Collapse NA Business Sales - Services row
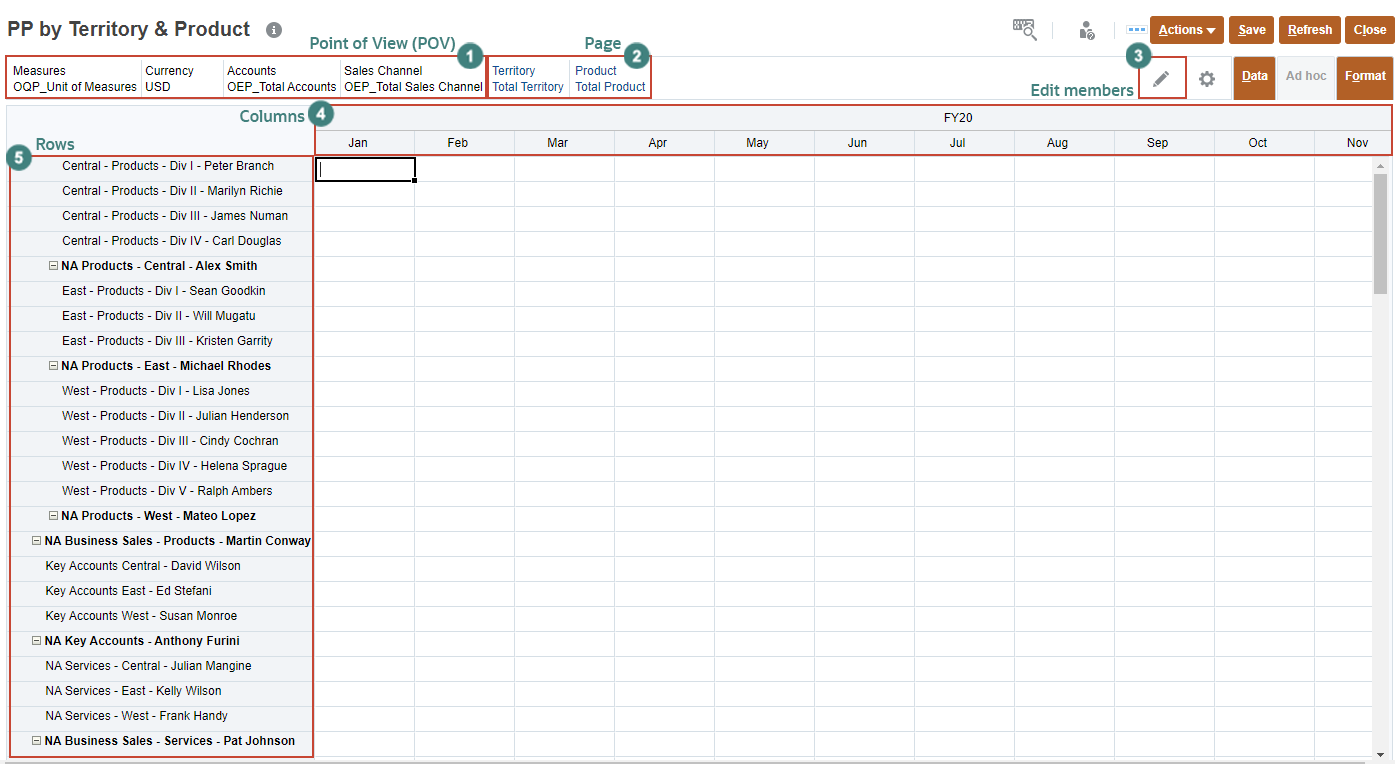This screenshot has height=764, width=1395. click(x=36, y=740)
